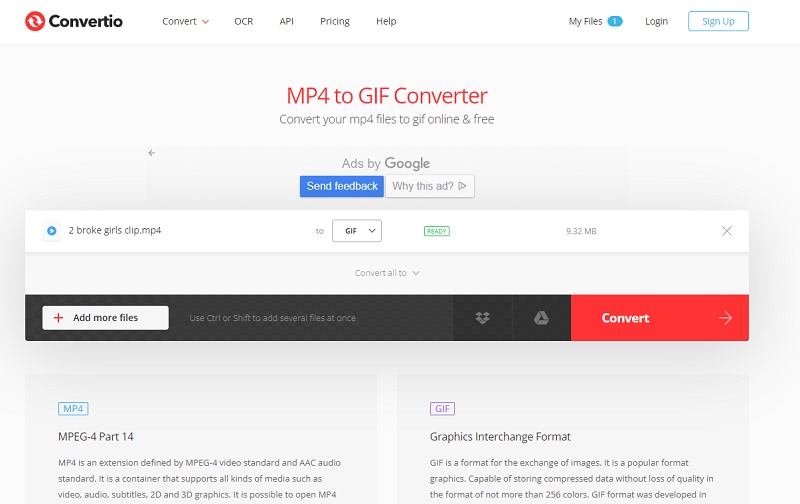Image resolution: width=800 pixels, height=504 pixels.
Task: Click Add more files button
Action: click(x=105, y=318)
